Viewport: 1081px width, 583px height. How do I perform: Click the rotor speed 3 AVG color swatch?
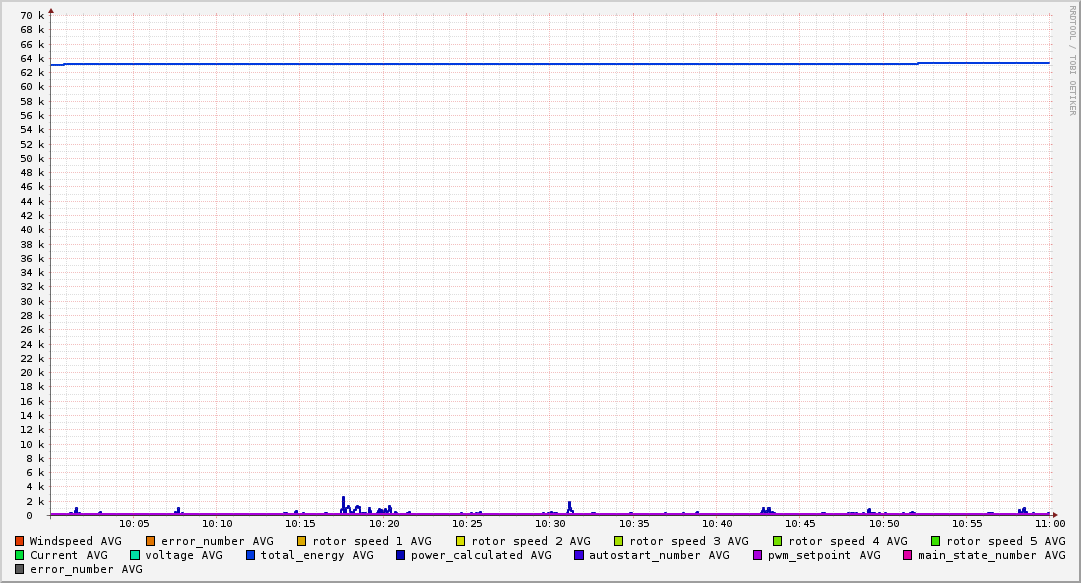pyautogui.click(x=619, y=541)
